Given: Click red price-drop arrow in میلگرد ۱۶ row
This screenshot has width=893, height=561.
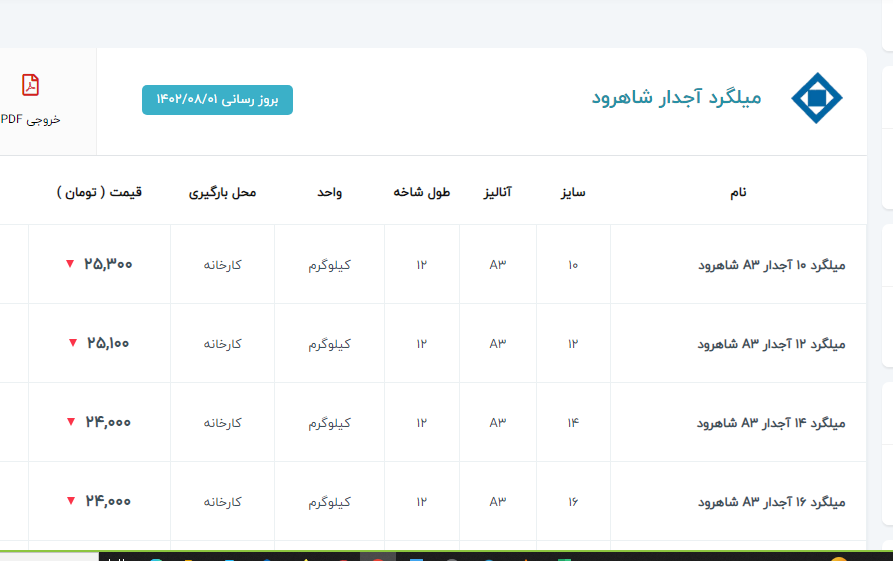Looking at the screenshot, I should click(x=70, y=501).
